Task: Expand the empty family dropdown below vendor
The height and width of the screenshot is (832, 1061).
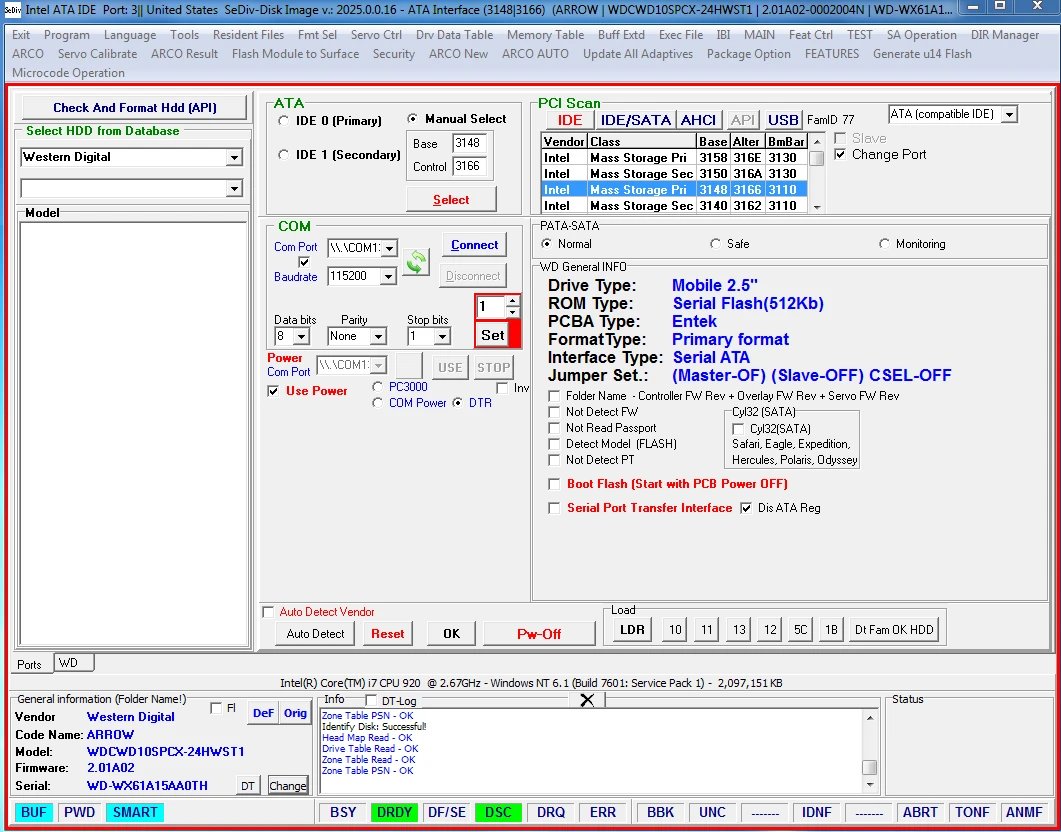Action: [234, 189]
